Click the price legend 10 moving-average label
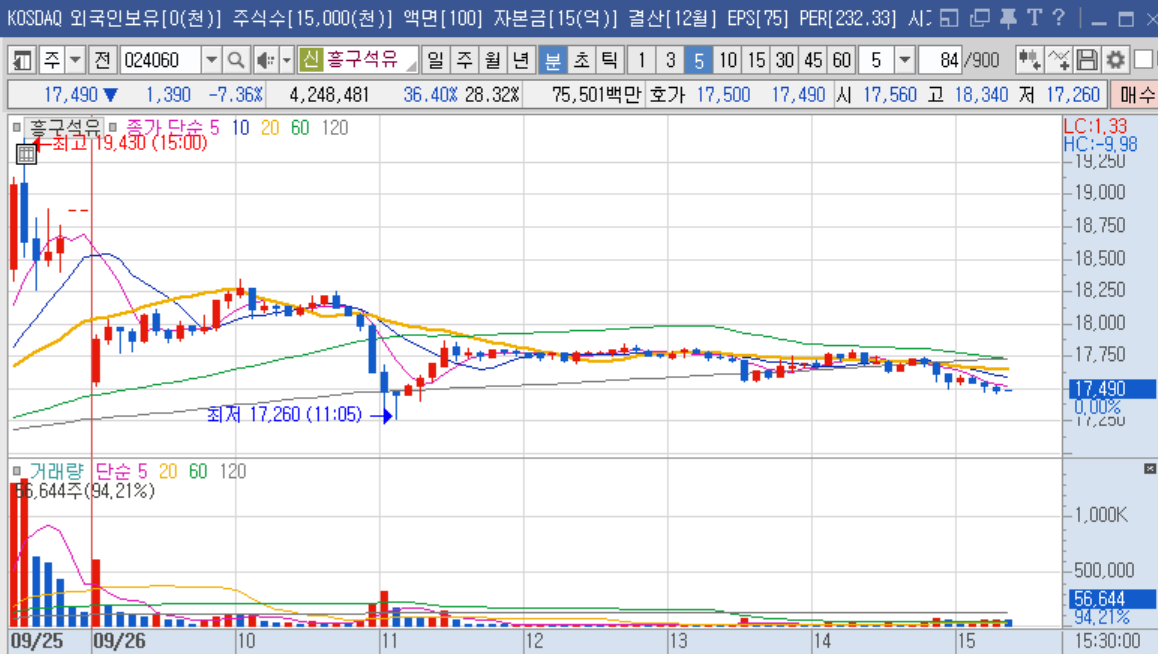 click(x=241, y=128)
